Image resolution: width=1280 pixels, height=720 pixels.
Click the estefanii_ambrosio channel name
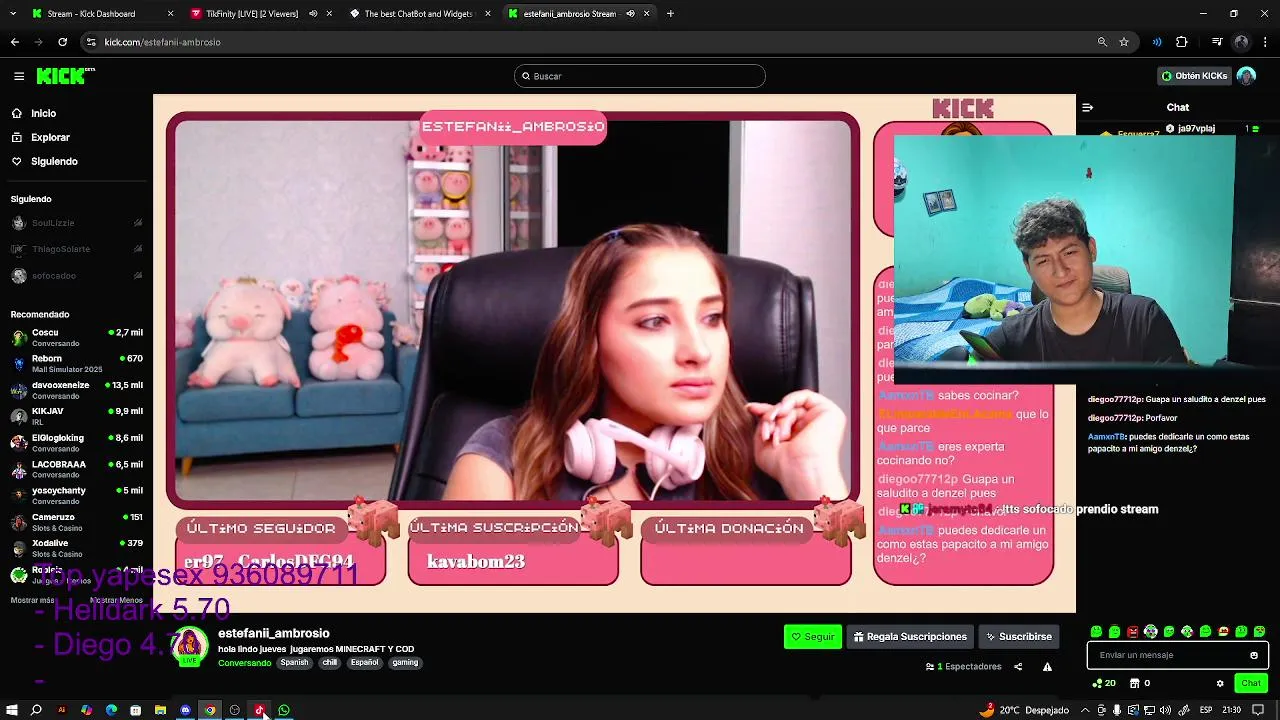274,633
